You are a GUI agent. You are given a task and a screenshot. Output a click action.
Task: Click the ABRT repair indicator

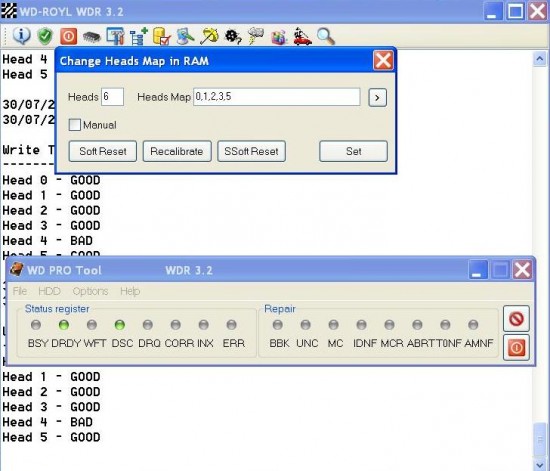pyautogui.click(x=417, y=325)
